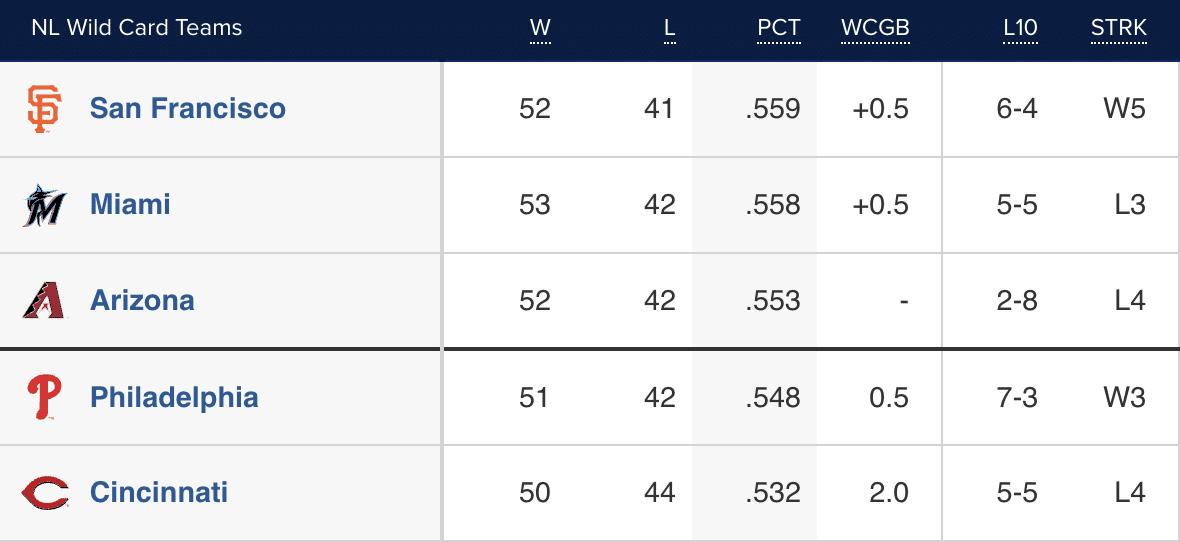Viewport: 1180px width, 542px height.
Task: Sort by the PCT column header
Action: (x=778, y=28)
